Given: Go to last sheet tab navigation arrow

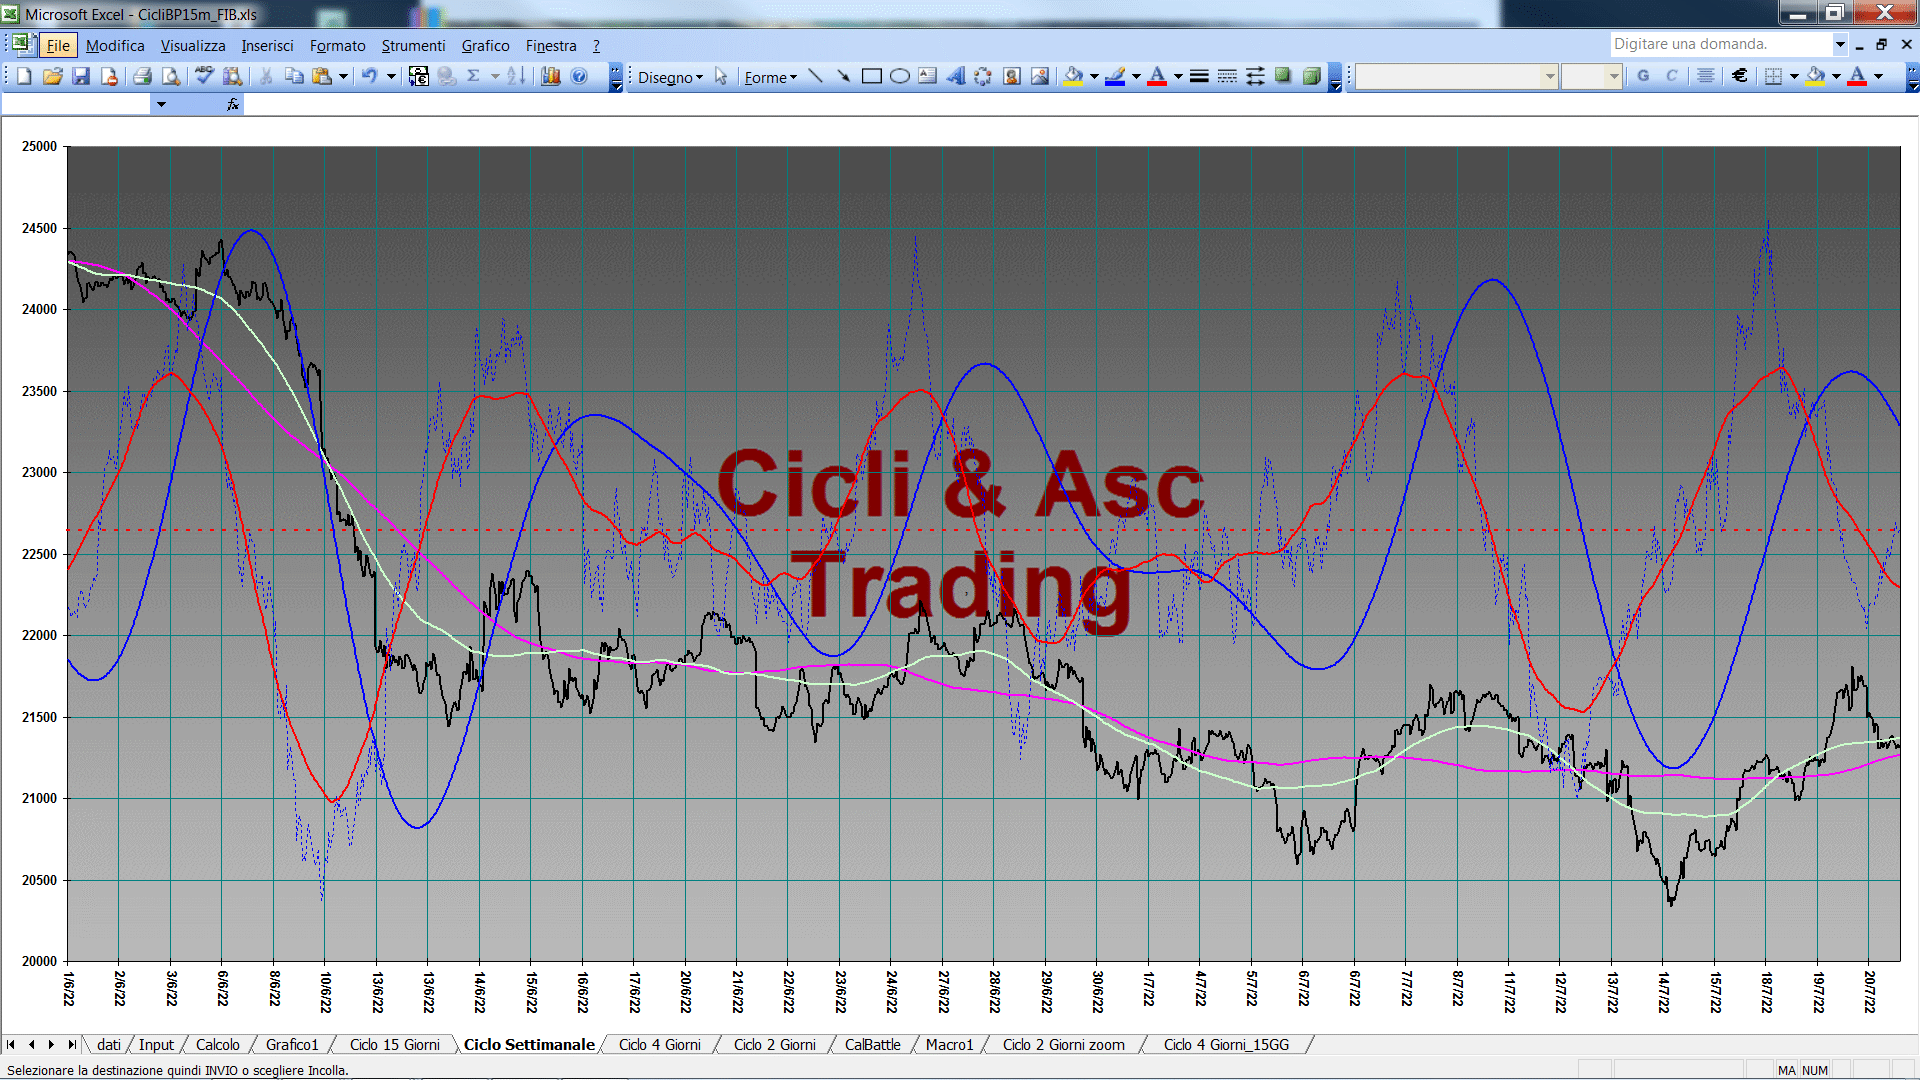Looking at the screenshot, I should click(71, 1044).
